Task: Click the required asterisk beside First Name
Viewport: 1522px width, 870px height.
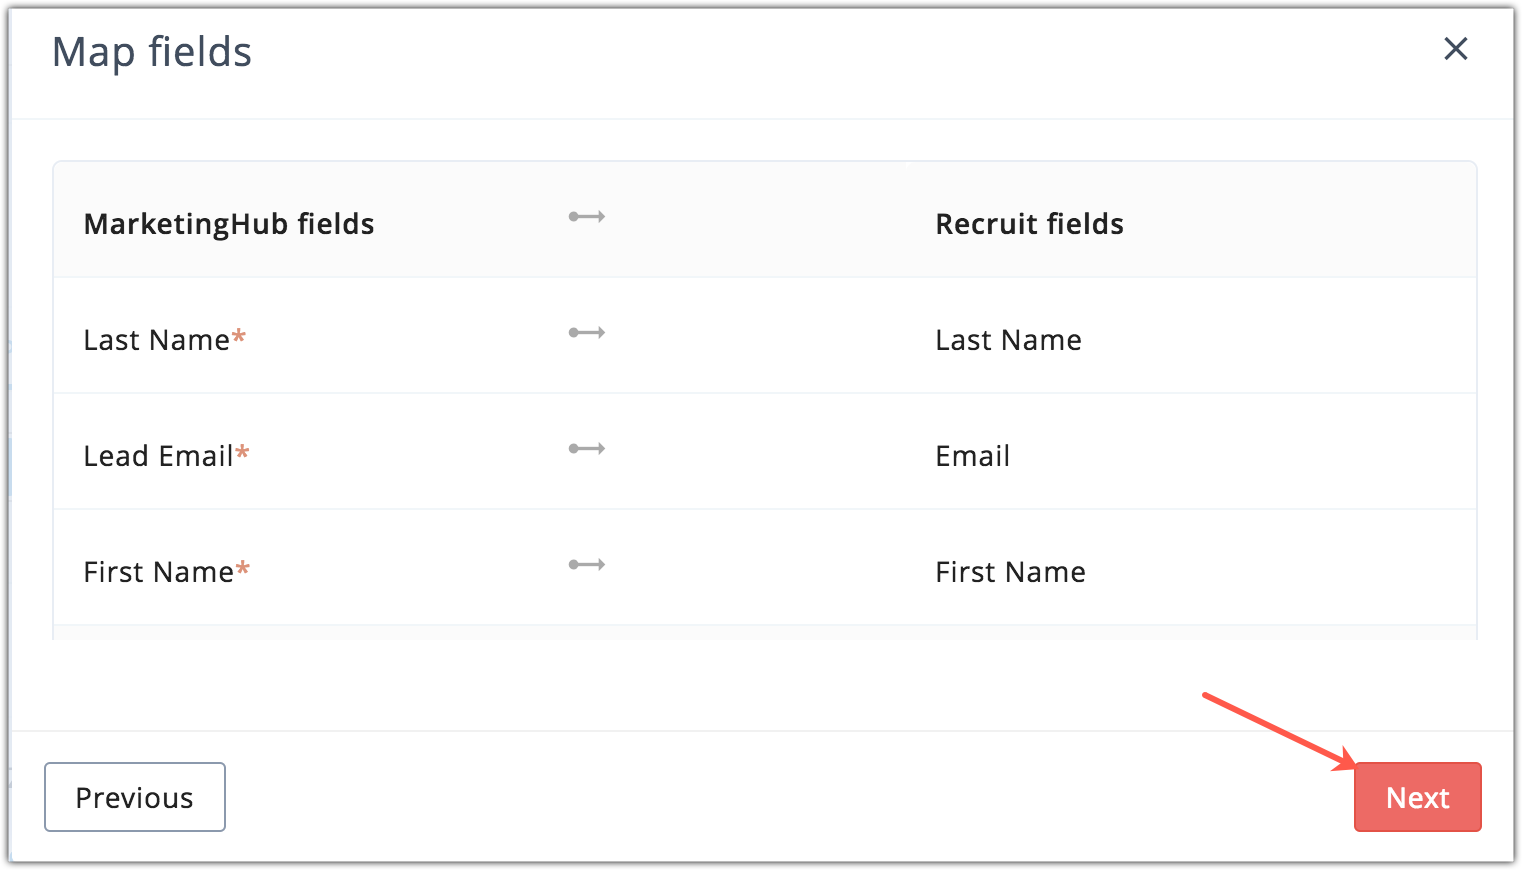Action: pyautogui.click(x=242, y=569)
